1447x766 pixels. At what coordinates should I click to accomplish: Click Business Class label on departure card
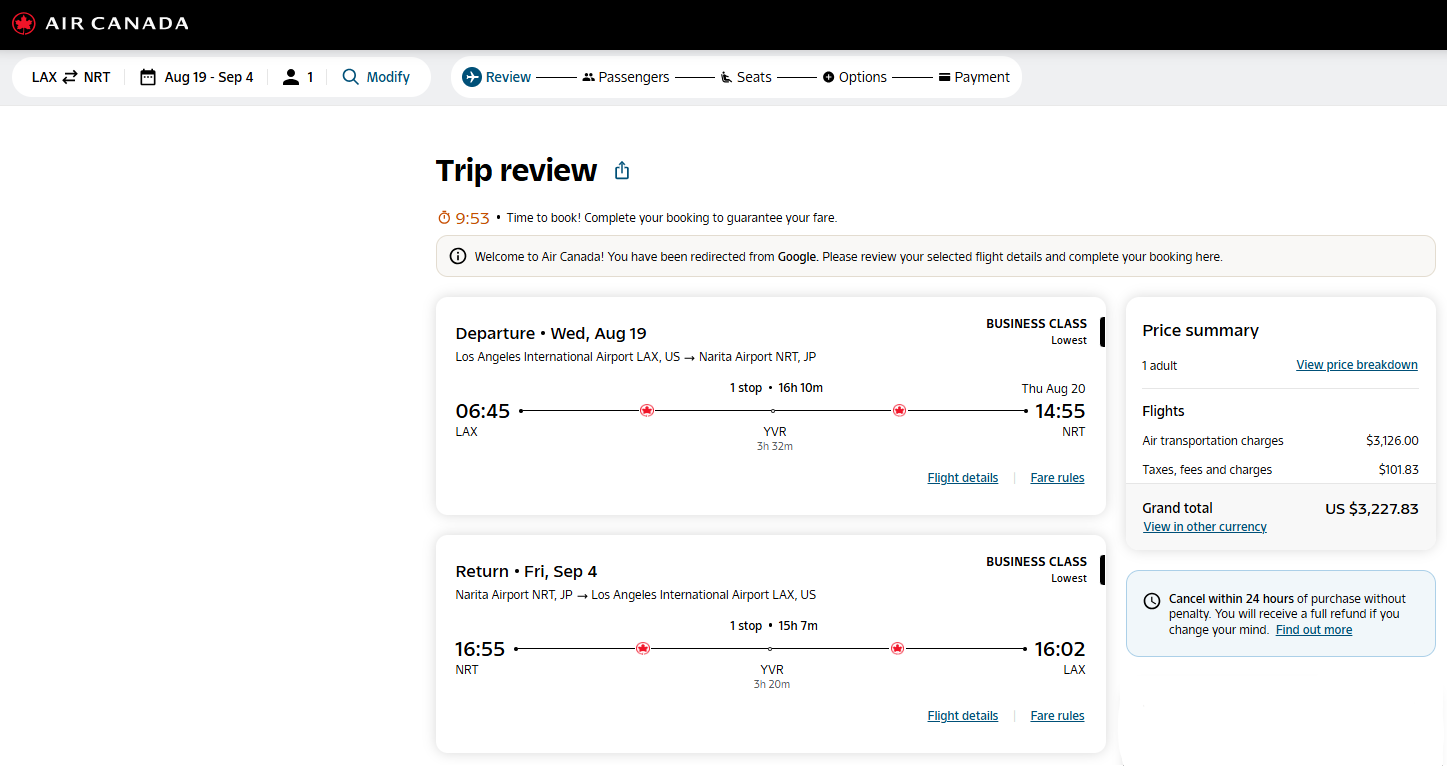(1036, 324)
